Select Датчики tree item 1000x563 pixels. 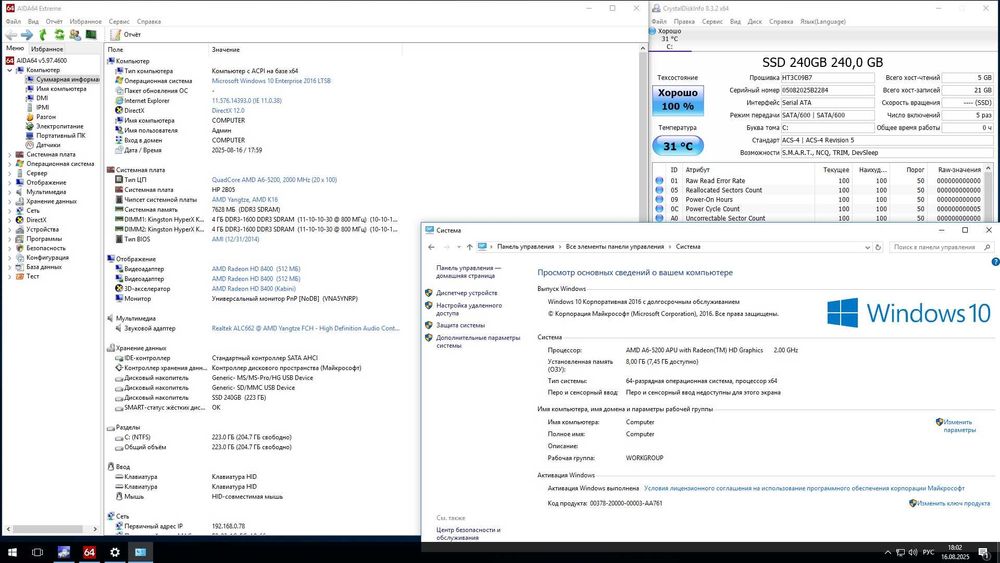[x=48, y=145]
